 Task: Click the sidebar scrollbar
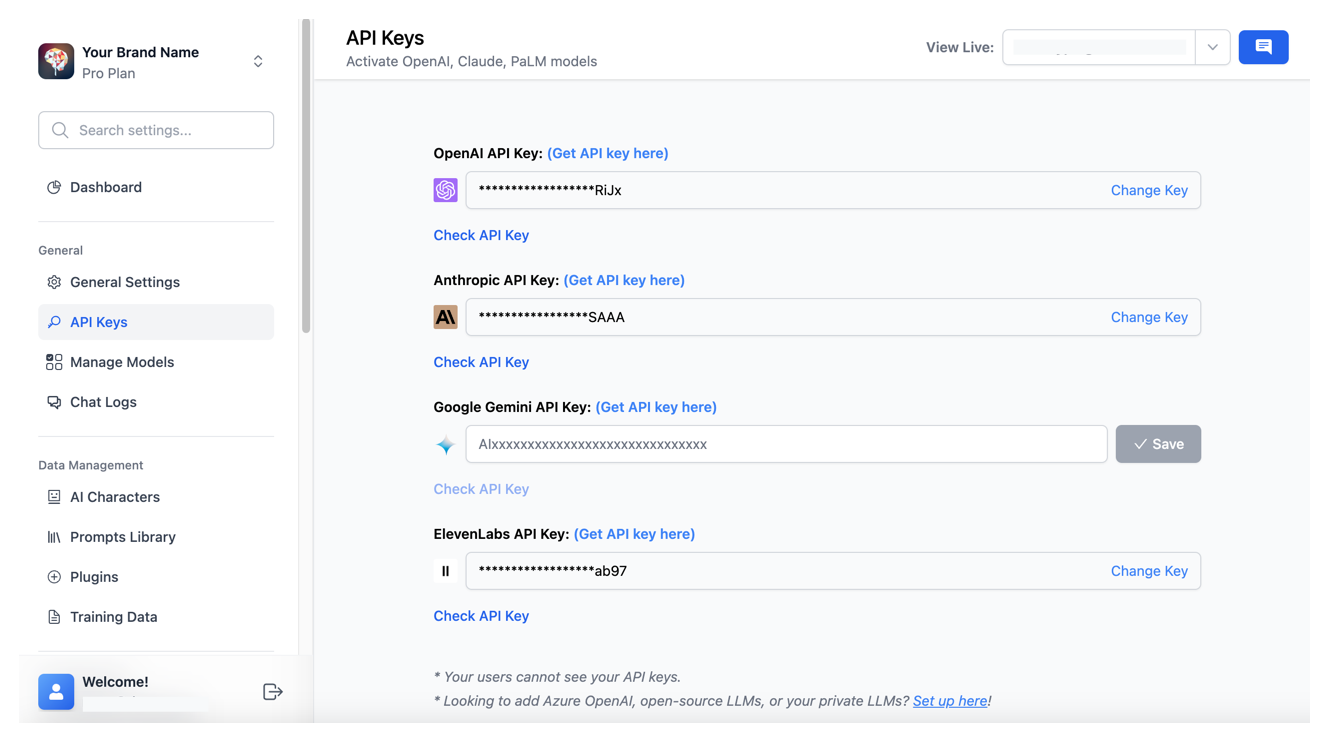pyautogui.click(x=306, y=176)
